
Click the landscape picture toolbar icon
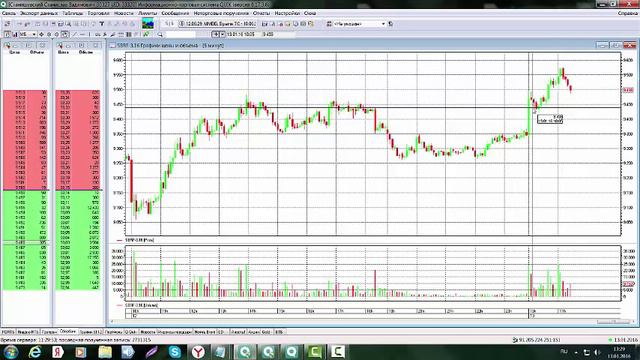pos(148,24)
